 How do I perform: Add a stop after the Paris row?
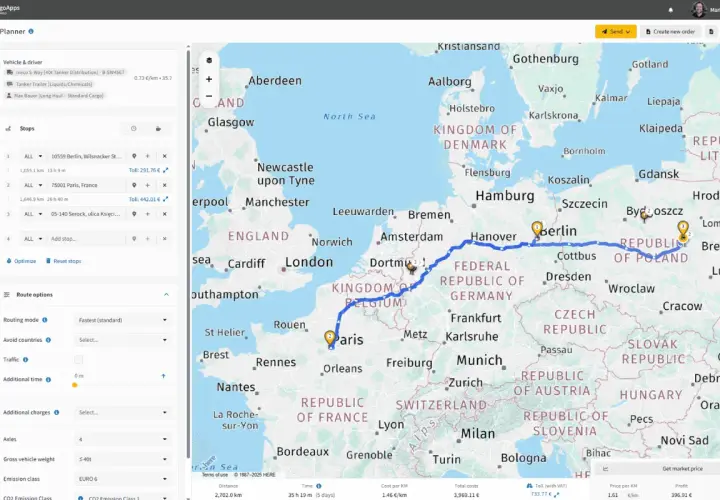147,185
